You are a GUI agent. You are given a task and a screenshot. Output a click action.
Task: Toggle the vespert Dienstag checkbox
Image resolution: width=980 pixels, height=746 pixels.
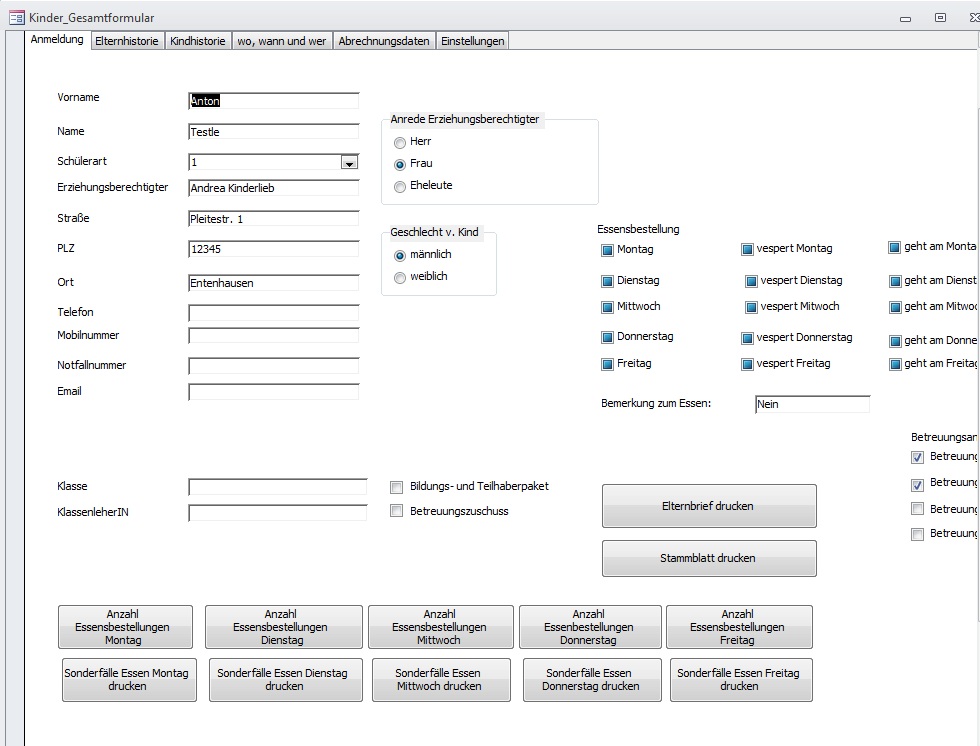pyautogui.click(x=751, y=282)
